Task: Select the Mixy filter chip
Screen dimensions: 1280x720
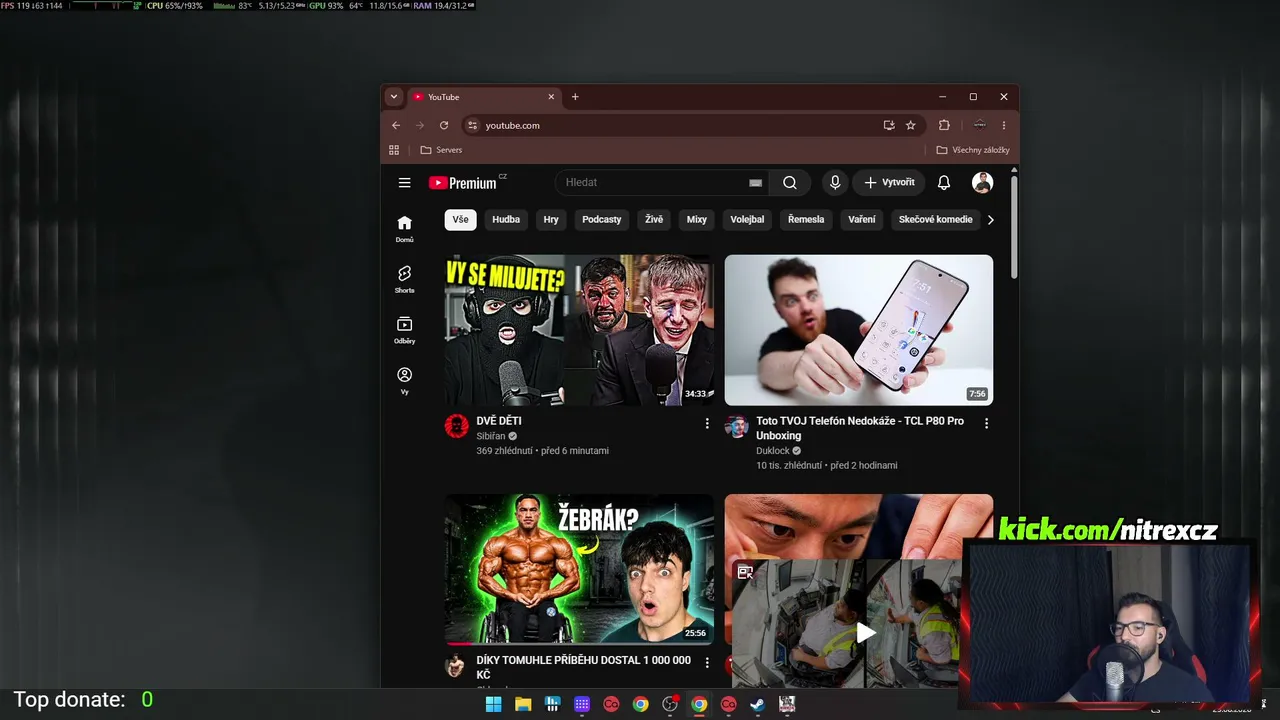Action: click(697, 220)
